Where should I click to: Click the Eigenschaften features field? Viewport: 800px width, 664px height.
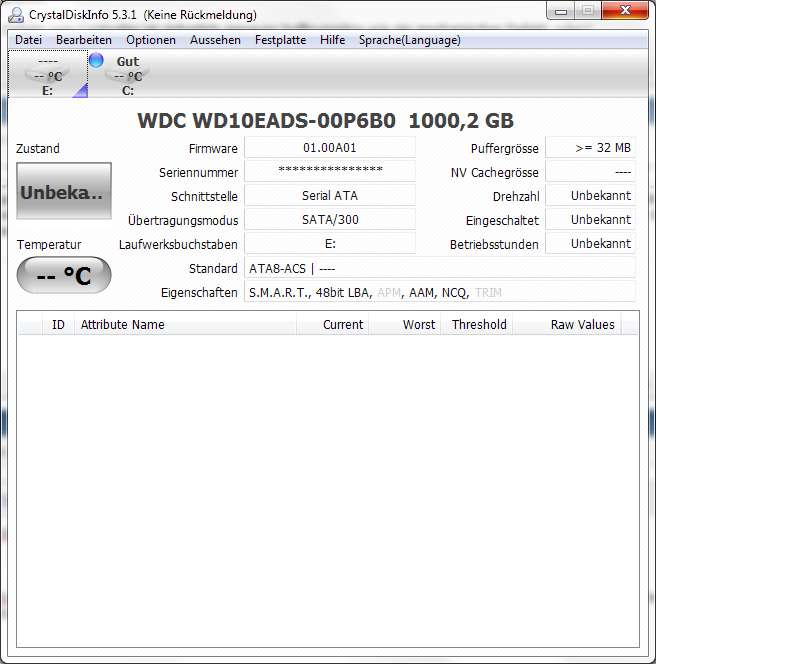coord(440,292)
